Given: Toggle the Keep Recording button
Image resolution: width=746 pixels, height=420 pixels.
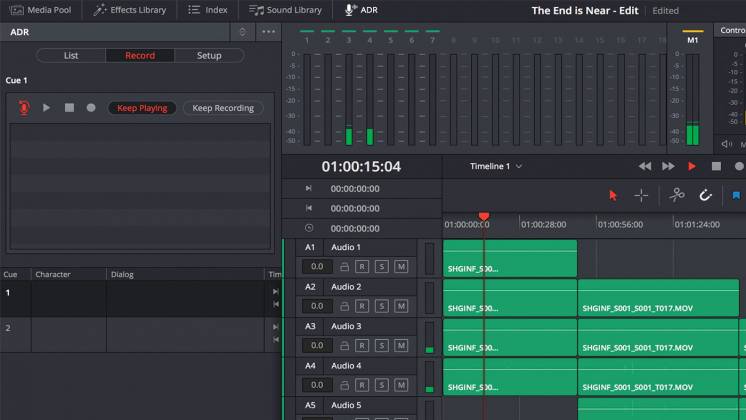Looking at the screenshot, I should [x=223, y=108].
